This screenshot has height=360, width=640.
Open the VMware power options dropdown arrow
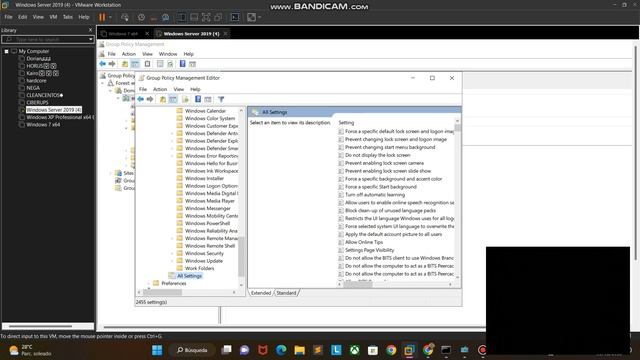(x=110, y=17)
